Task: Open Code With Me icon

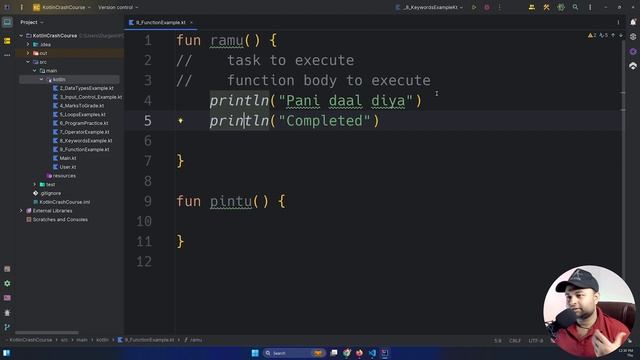Action: [532, 7]
